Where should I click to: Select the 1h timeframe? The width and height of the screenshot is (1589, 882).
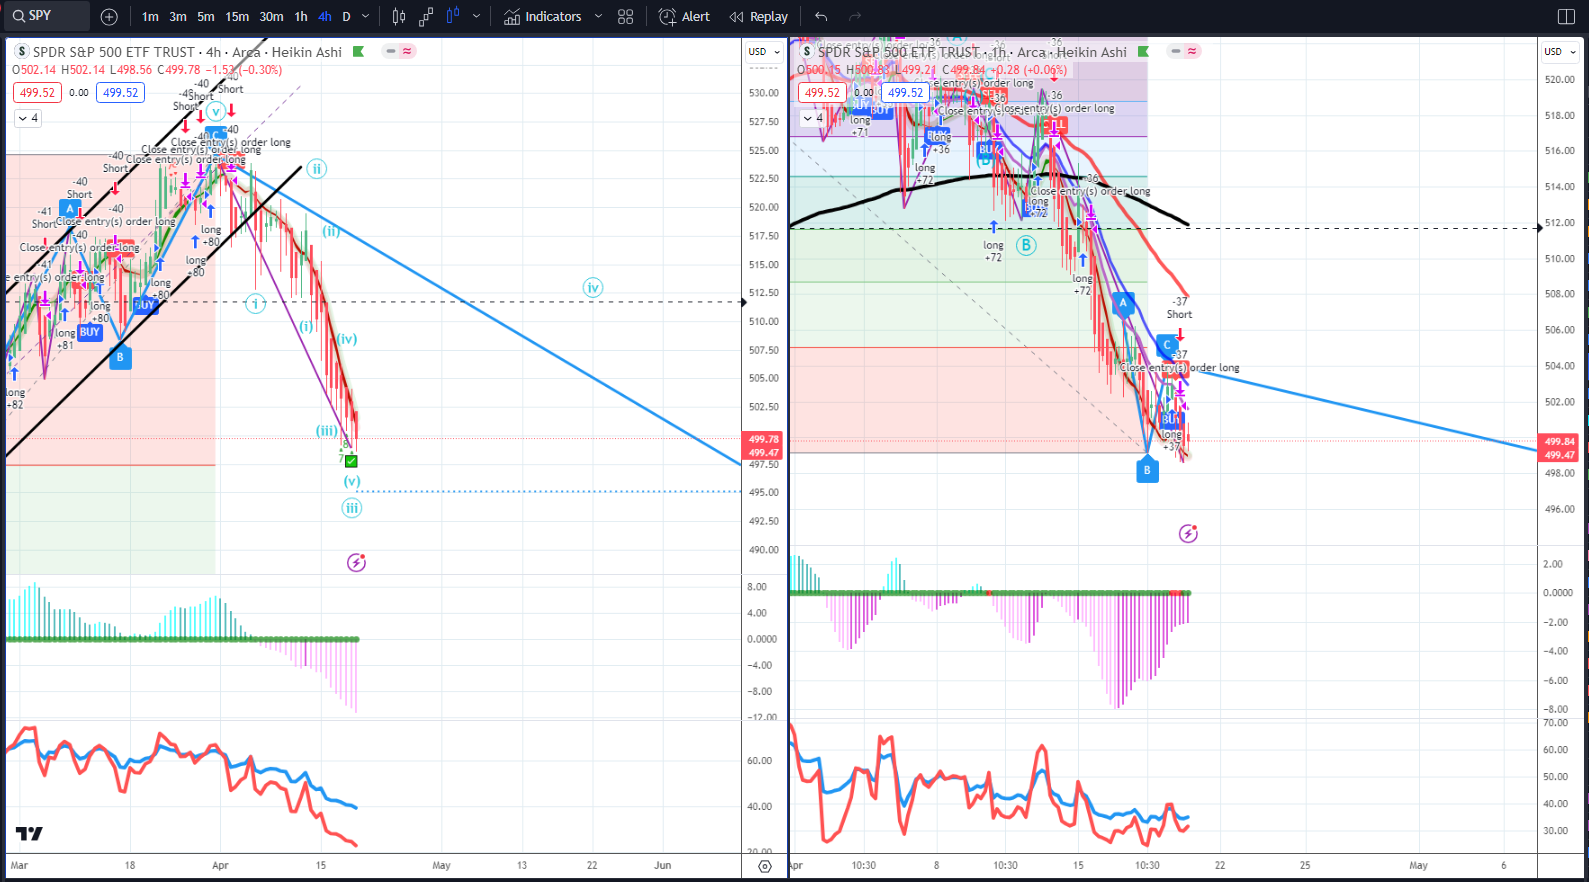(x=301, y=17)
